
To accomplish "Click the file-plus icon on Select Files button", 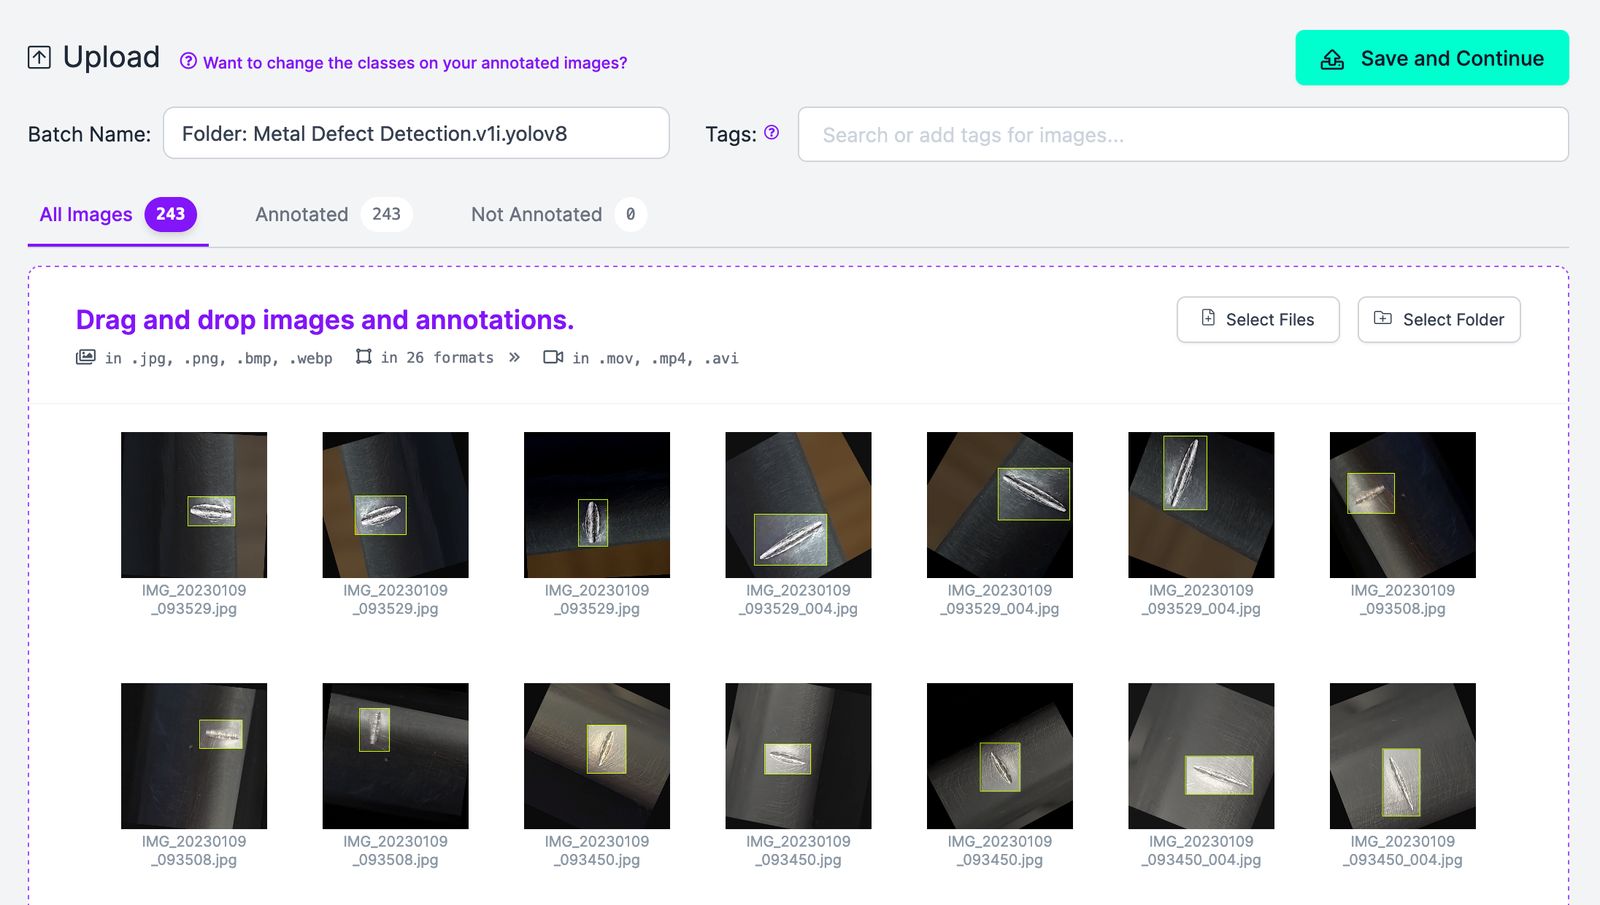I will [1207, 319].
